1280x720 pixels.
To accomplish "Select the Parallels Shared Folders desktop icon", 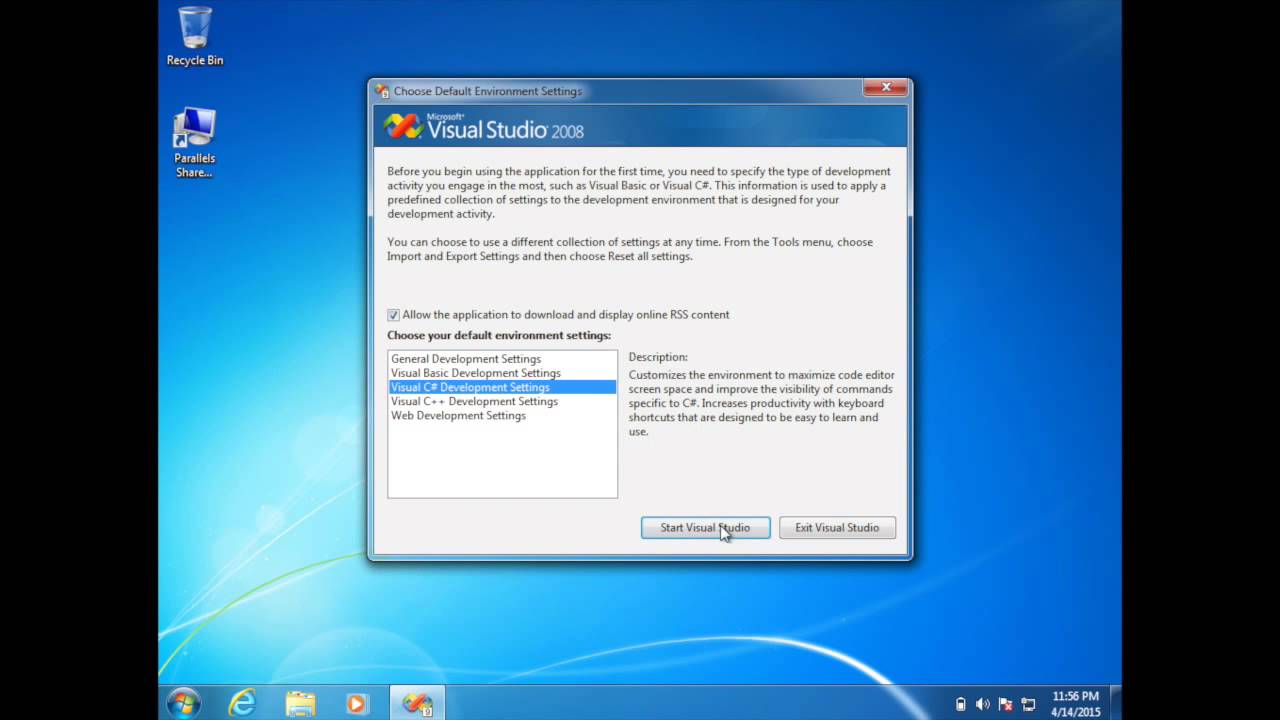I will click(194, 143).
